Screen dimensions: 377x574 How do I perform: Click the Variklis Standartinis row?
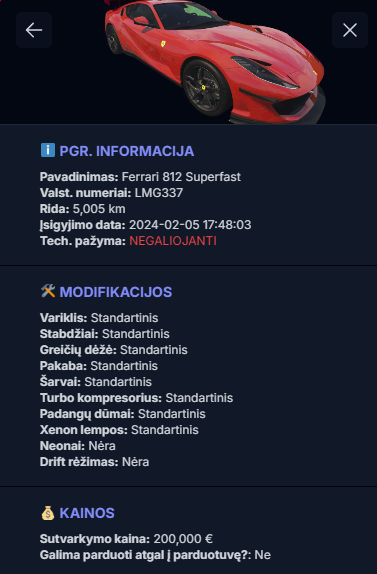99,318
